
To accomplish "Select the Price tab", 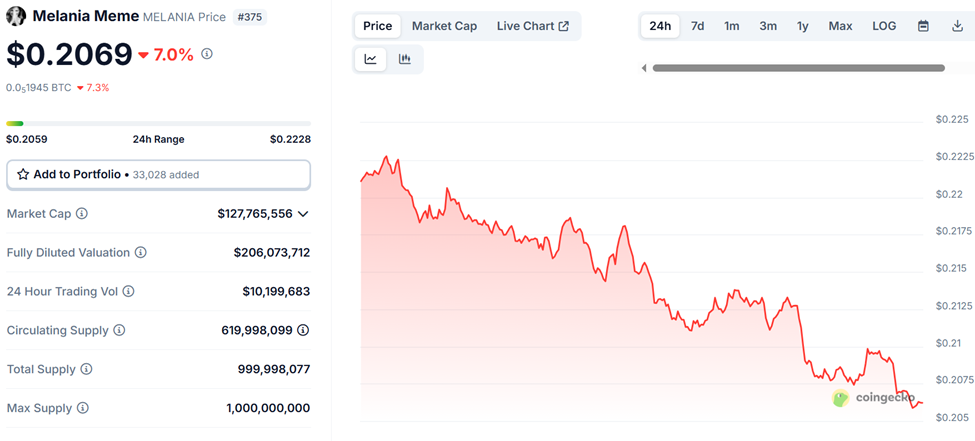I will [378, 26].
